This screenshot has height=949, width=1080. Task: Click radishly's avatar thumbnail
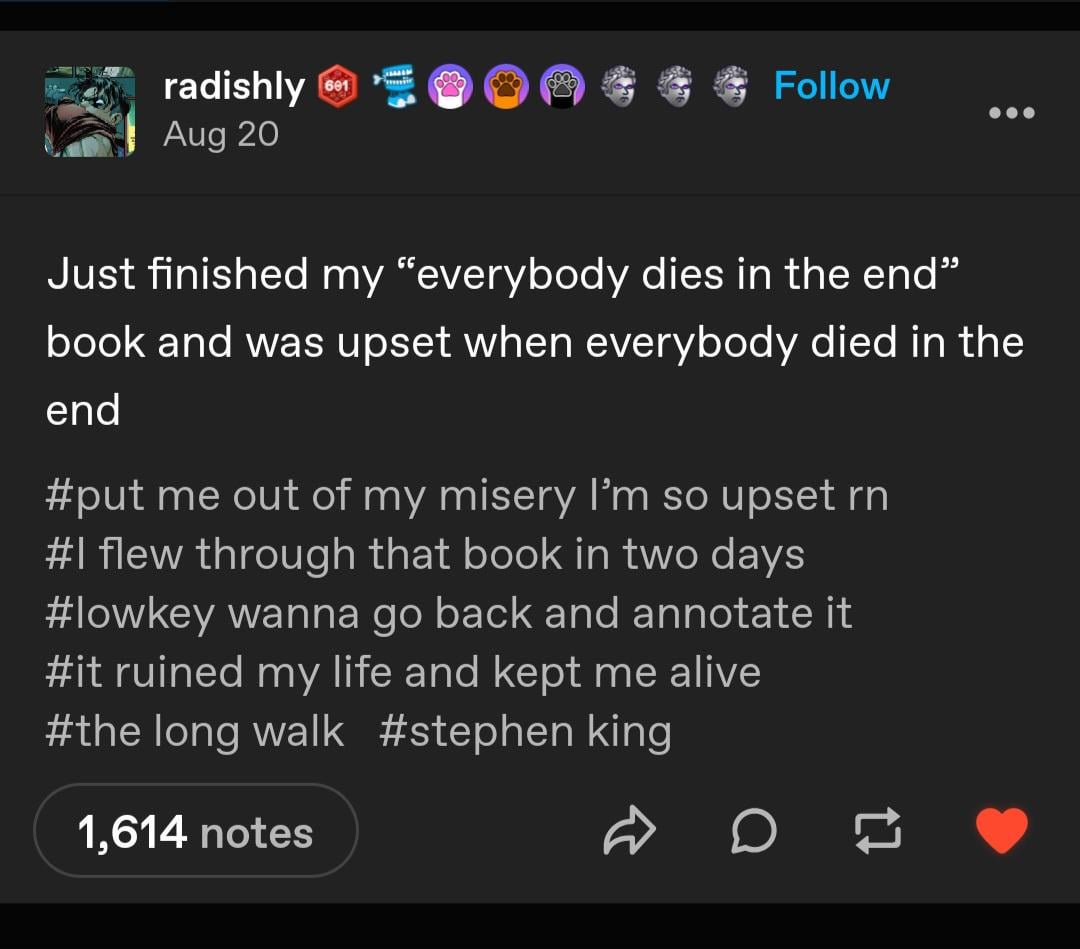coord(89,111)
